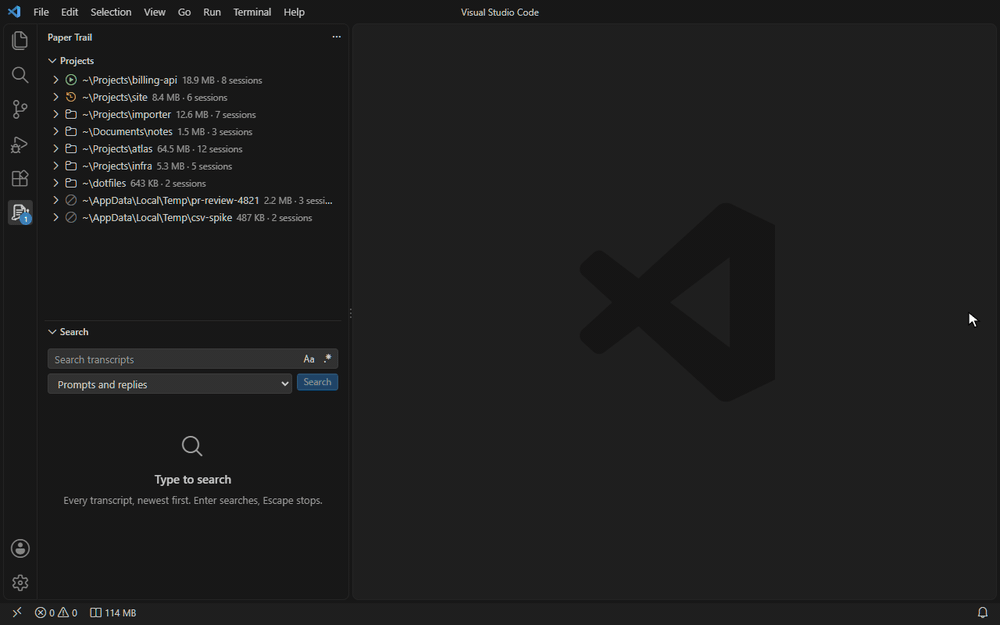Open the Explorer view in the activity bar
This screenshot has width=1000, height=625.
click(20, 40)
